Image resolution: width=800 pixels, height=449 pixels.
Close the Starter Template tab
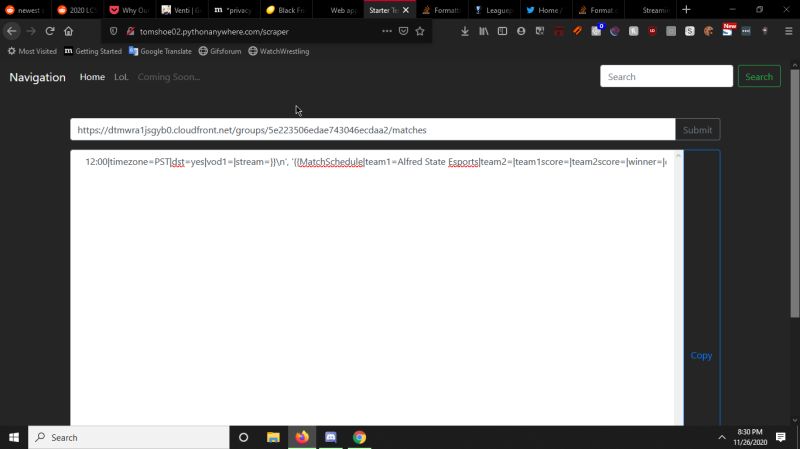coord(406,10)
